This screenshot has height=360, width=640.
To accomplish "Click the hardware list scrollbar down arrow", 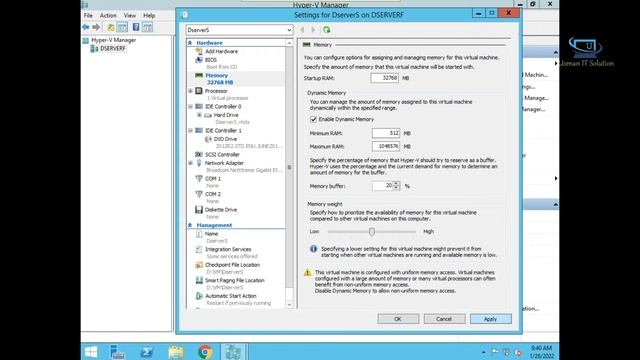I will (289, 304).
